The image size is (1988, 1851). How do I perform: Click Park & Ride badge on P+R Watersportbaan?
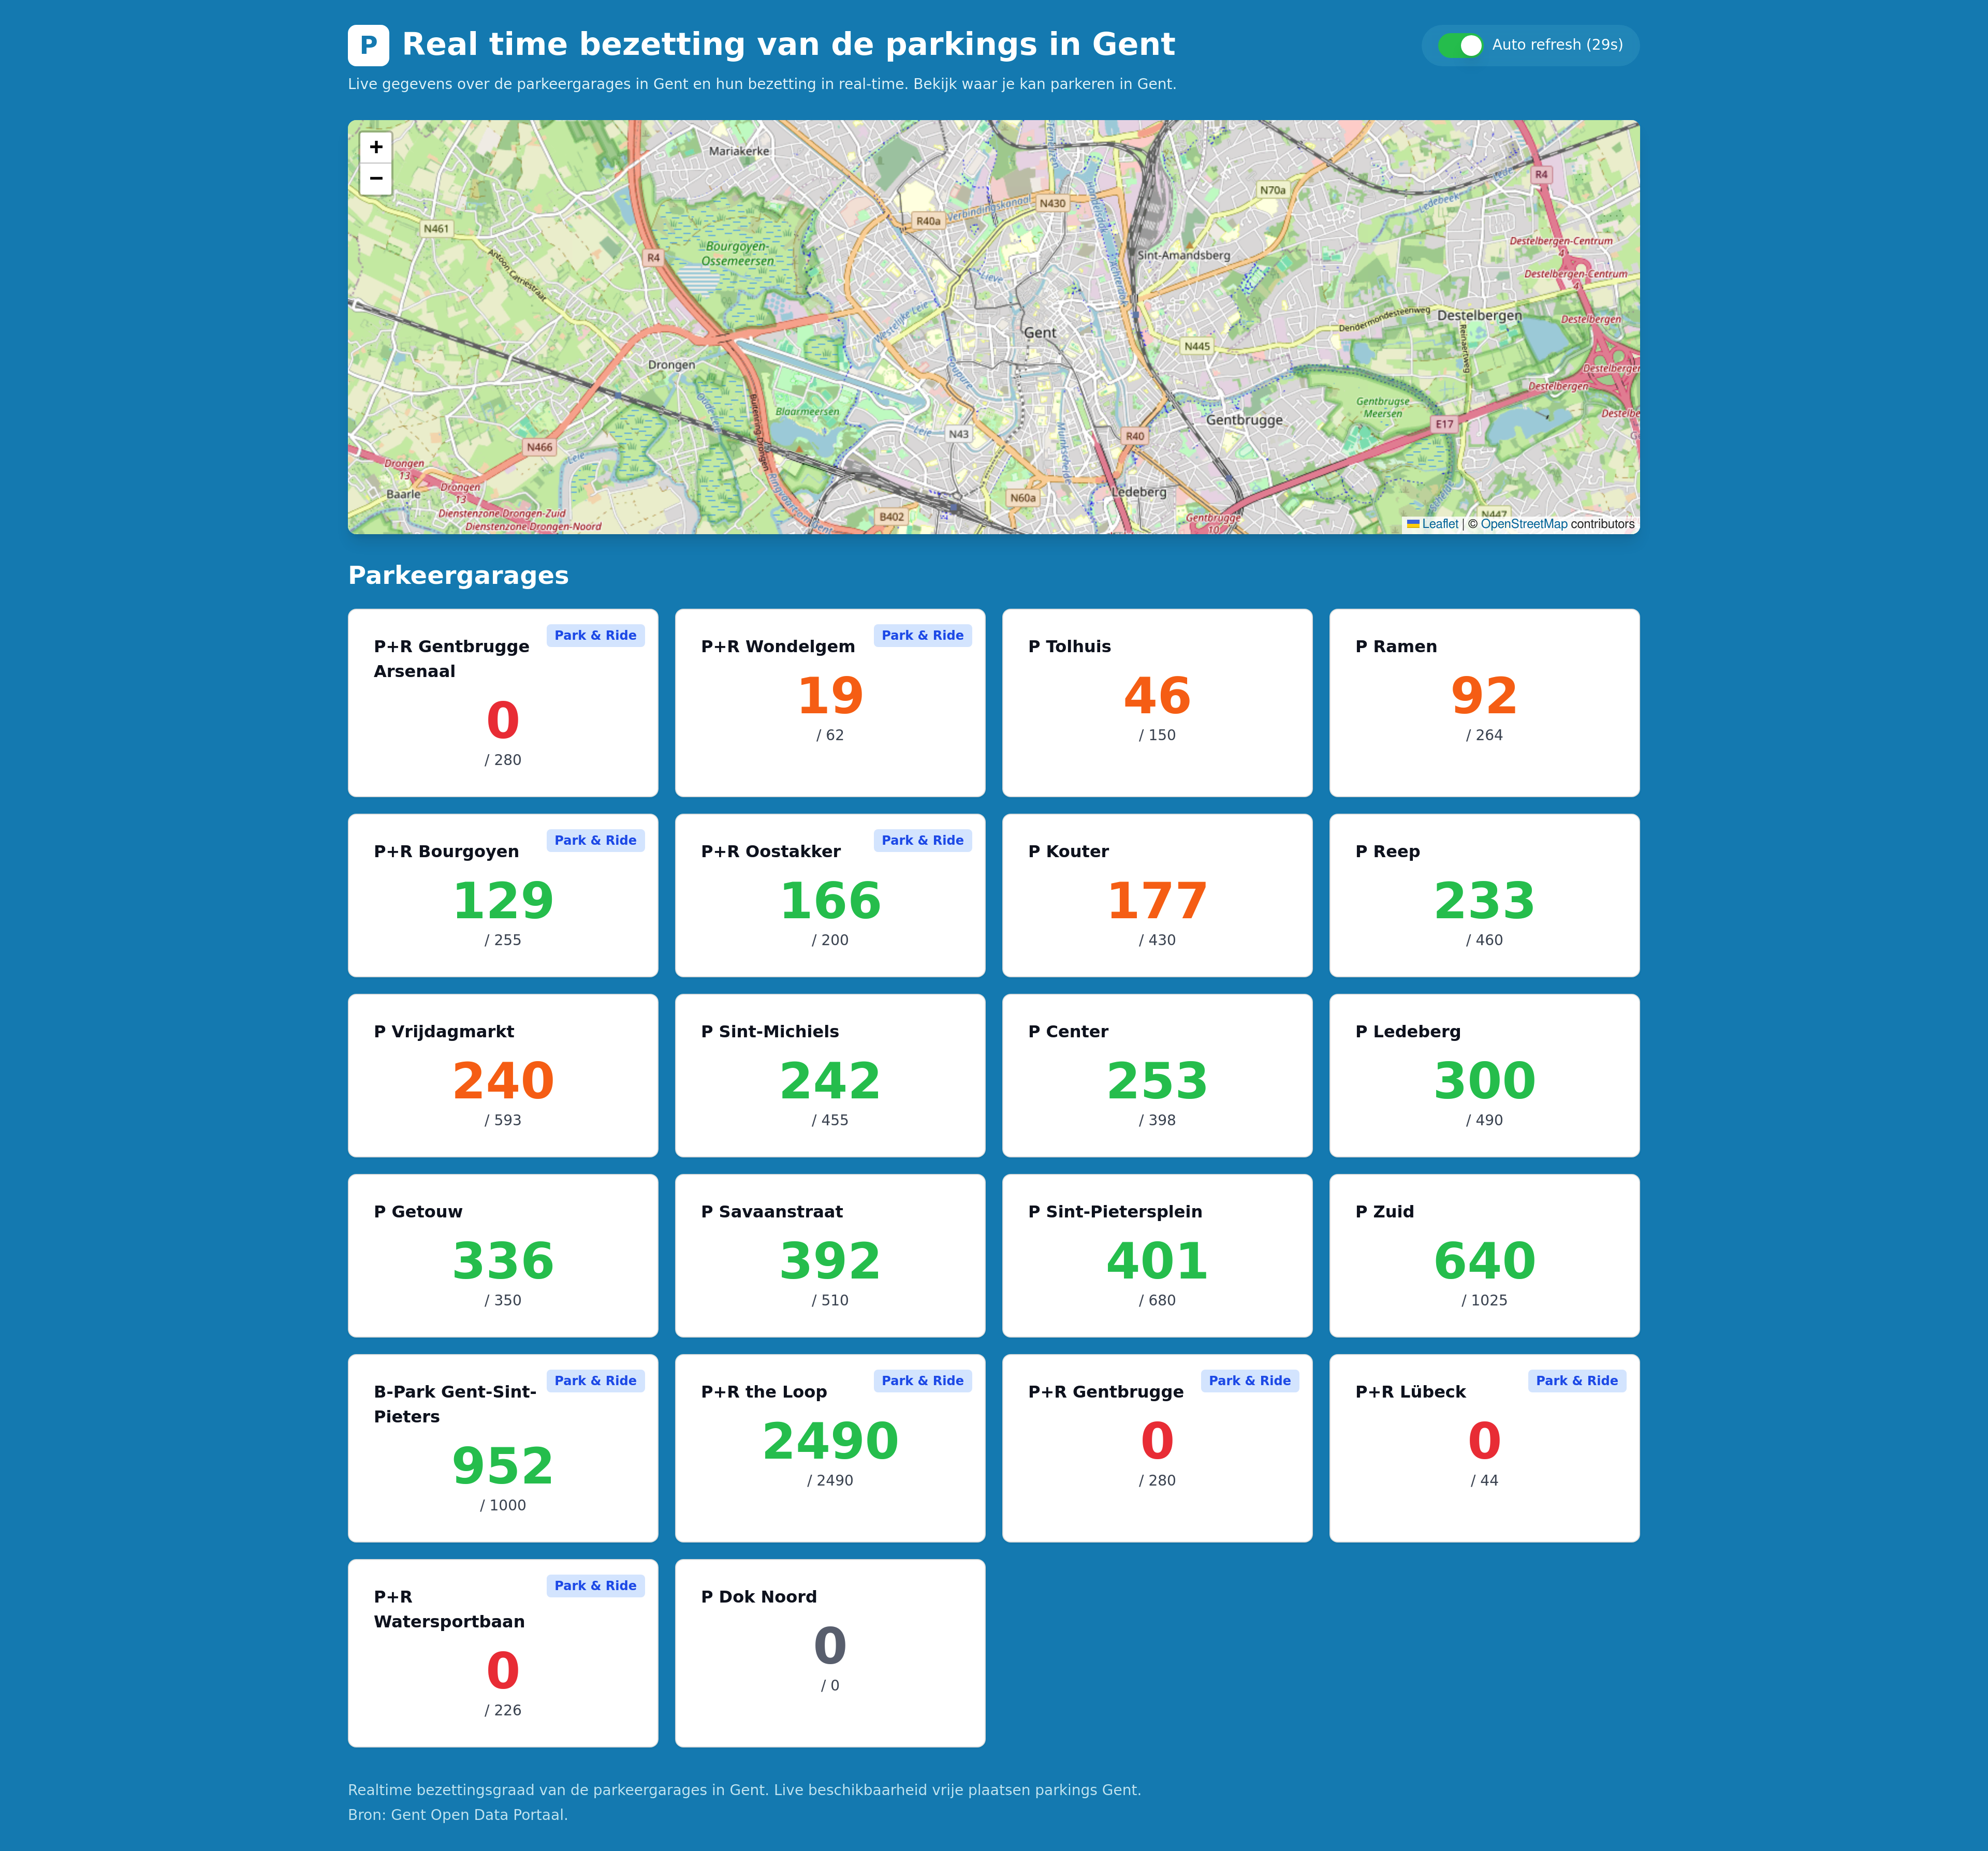pos(595,1585)
